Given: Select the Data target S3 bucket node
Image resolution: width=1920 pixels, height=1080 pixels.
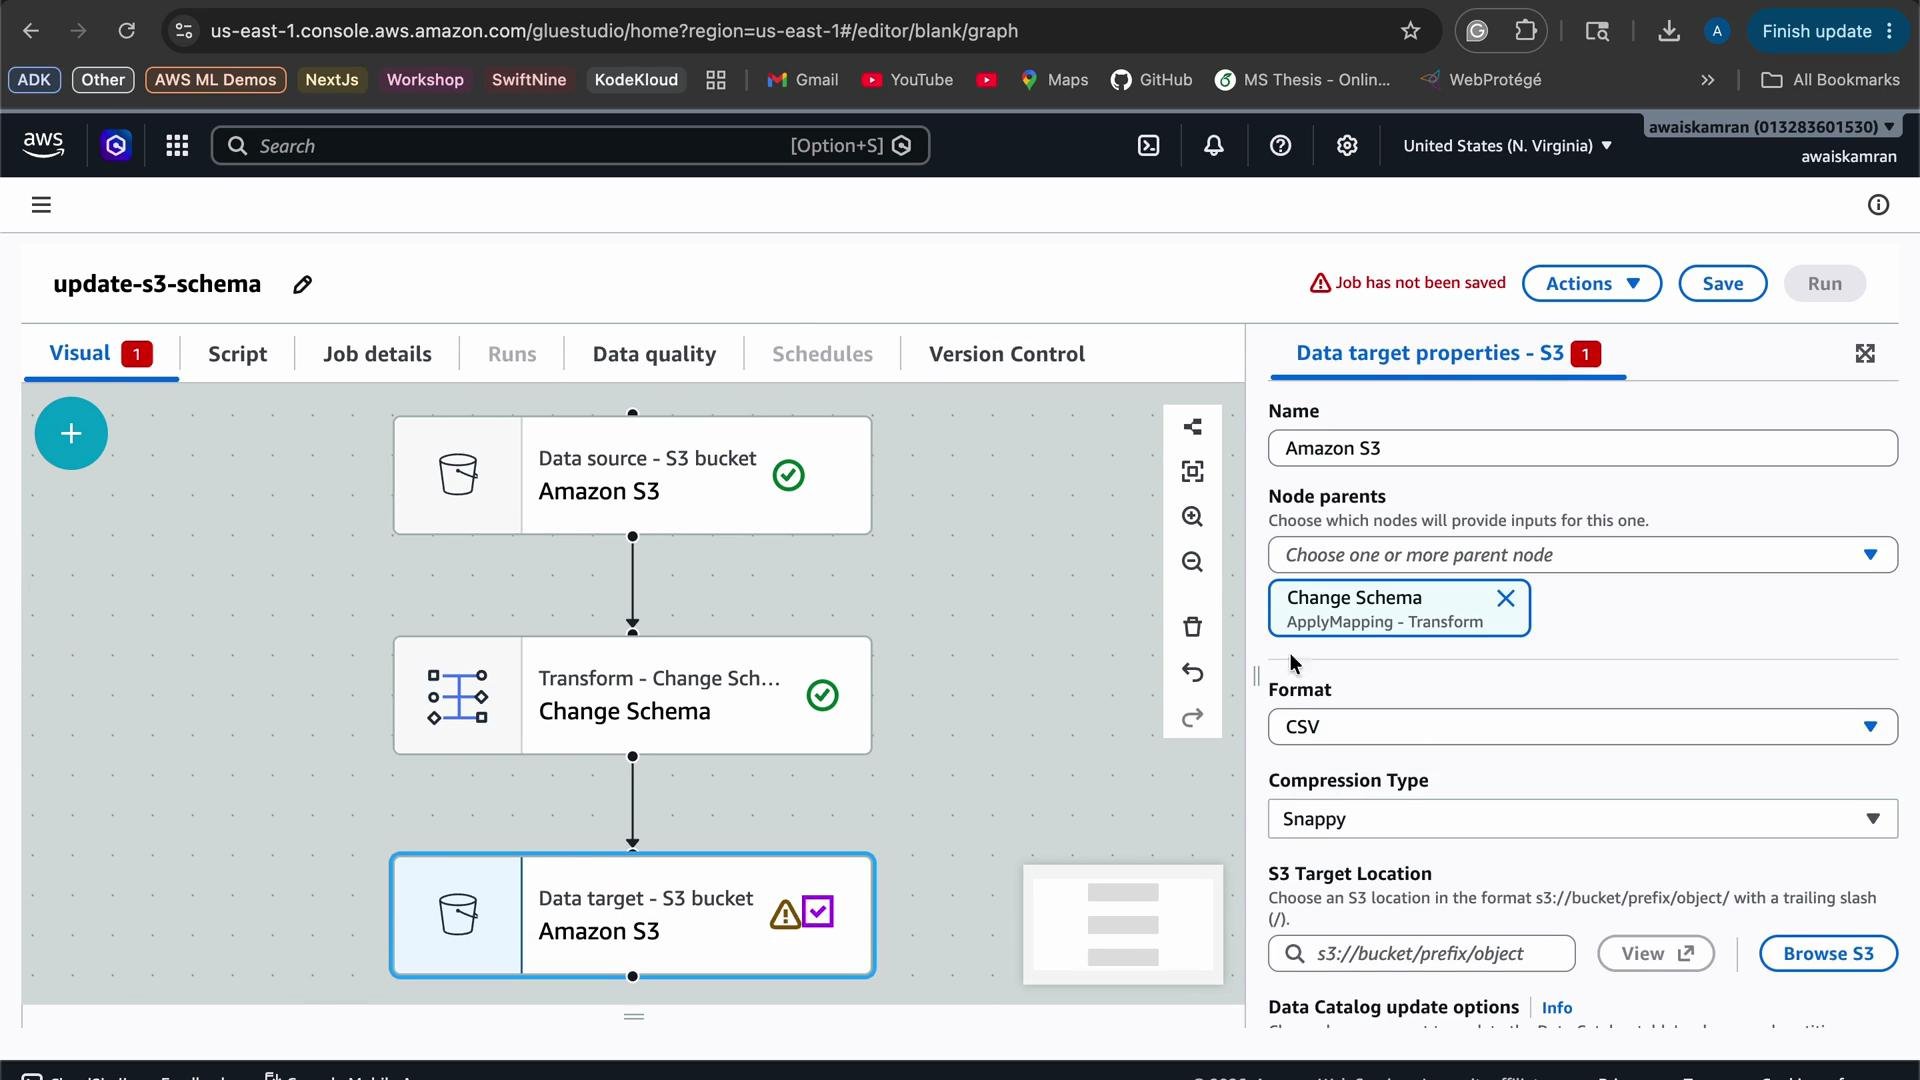Looking at the screenshot, I should coord(632,916).
